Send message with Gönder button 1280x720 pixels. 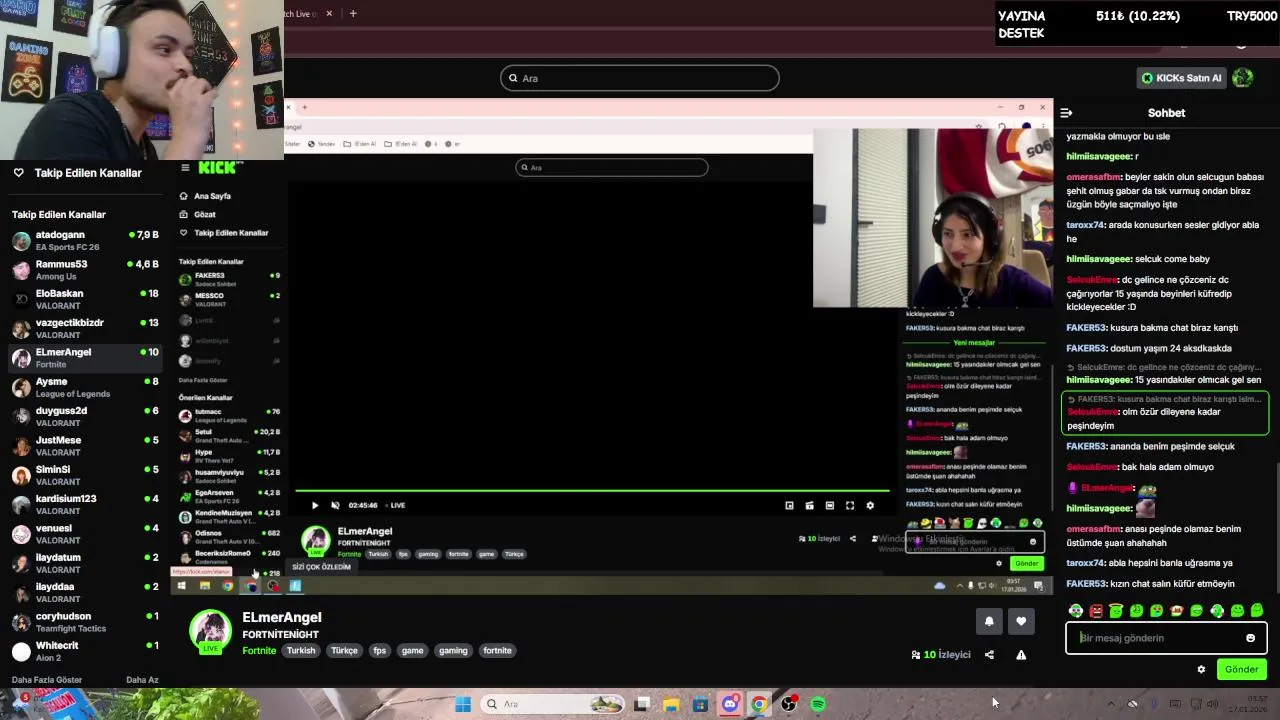click(1241, 670)
